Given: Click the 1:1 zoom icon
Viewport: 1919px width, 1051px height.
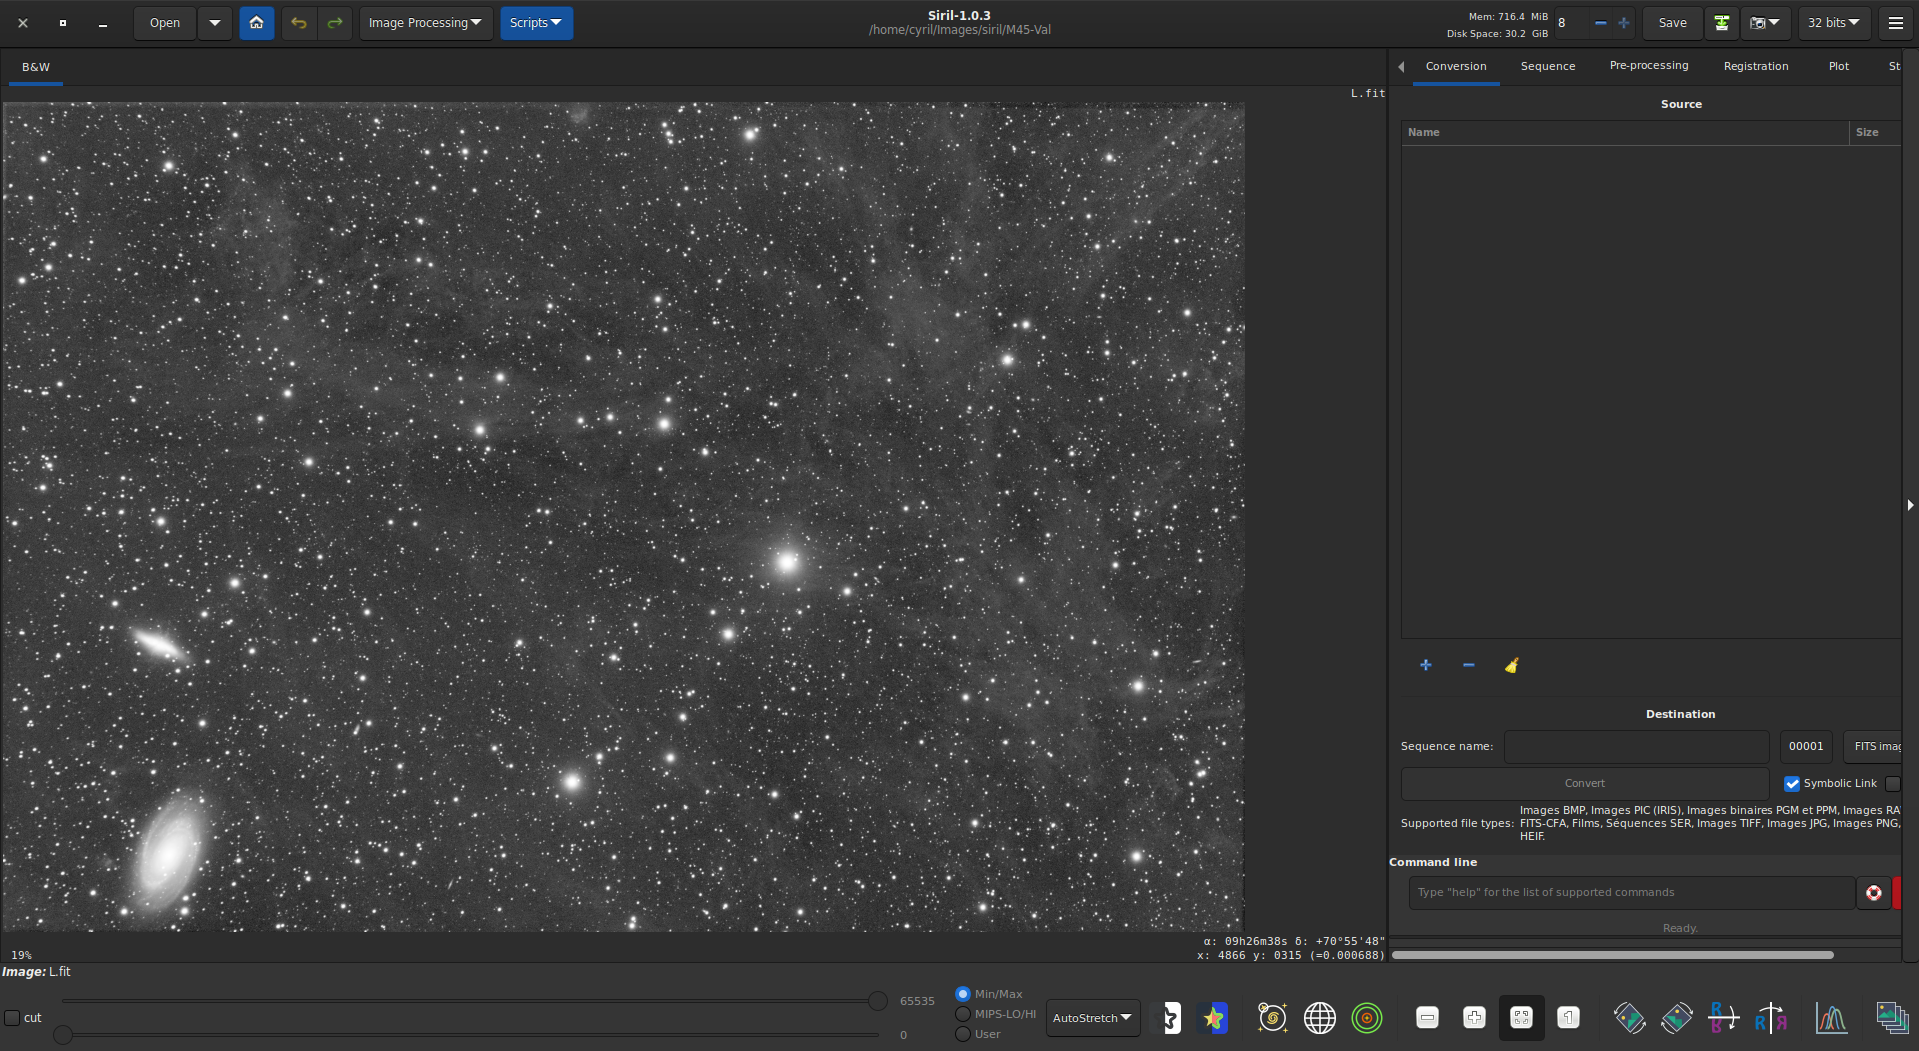Looking at the screenshot, I should [1568, 1017].
